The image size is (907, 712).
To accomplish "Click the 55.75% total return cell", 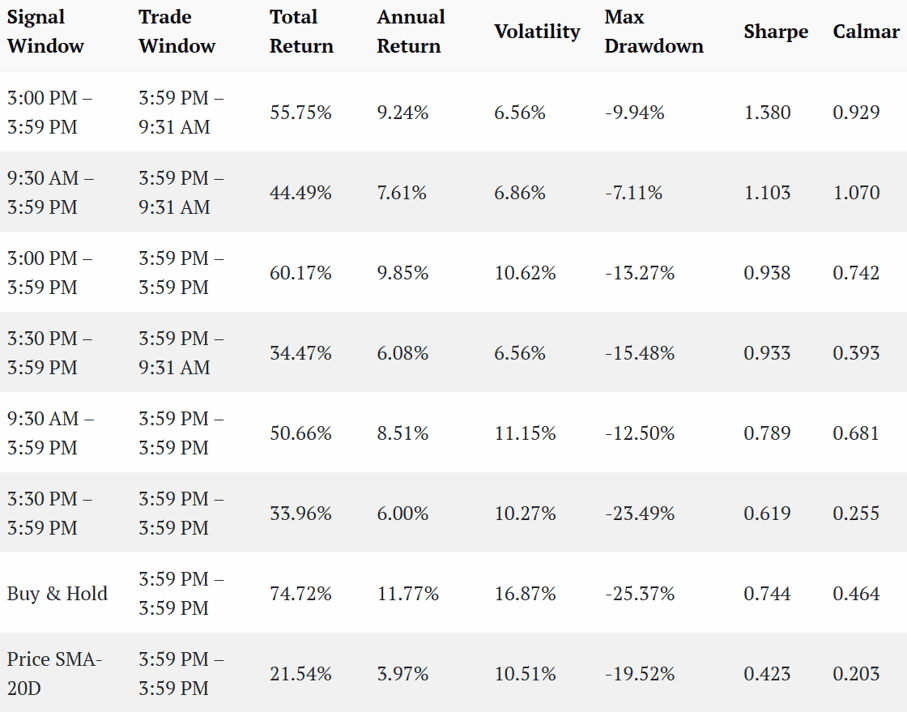I will click(x=300, y=112).
